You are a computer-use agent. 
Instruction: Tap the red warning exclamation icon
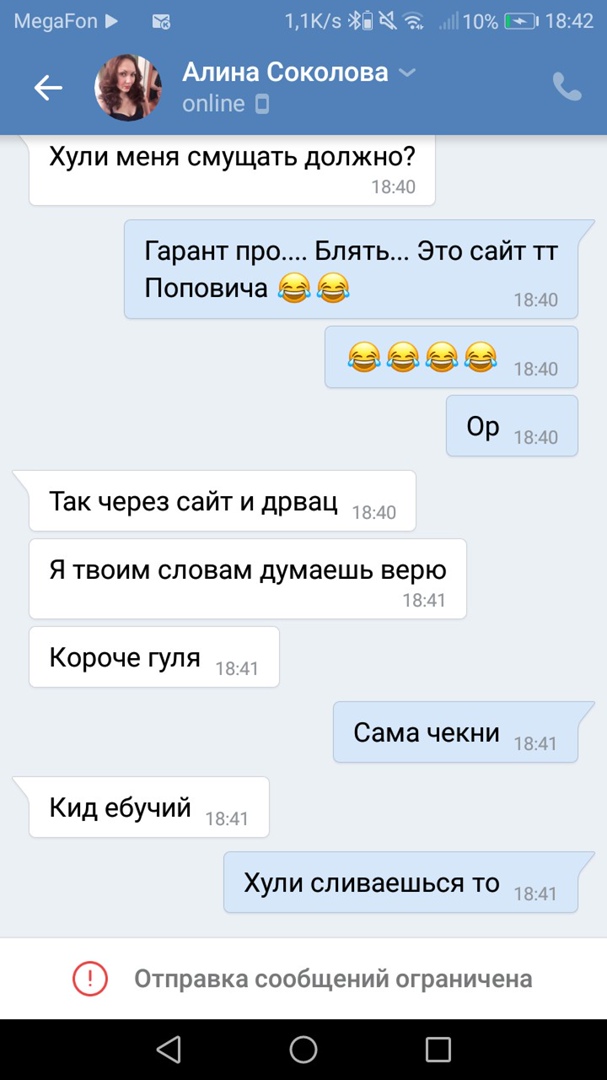click(90, 978)
